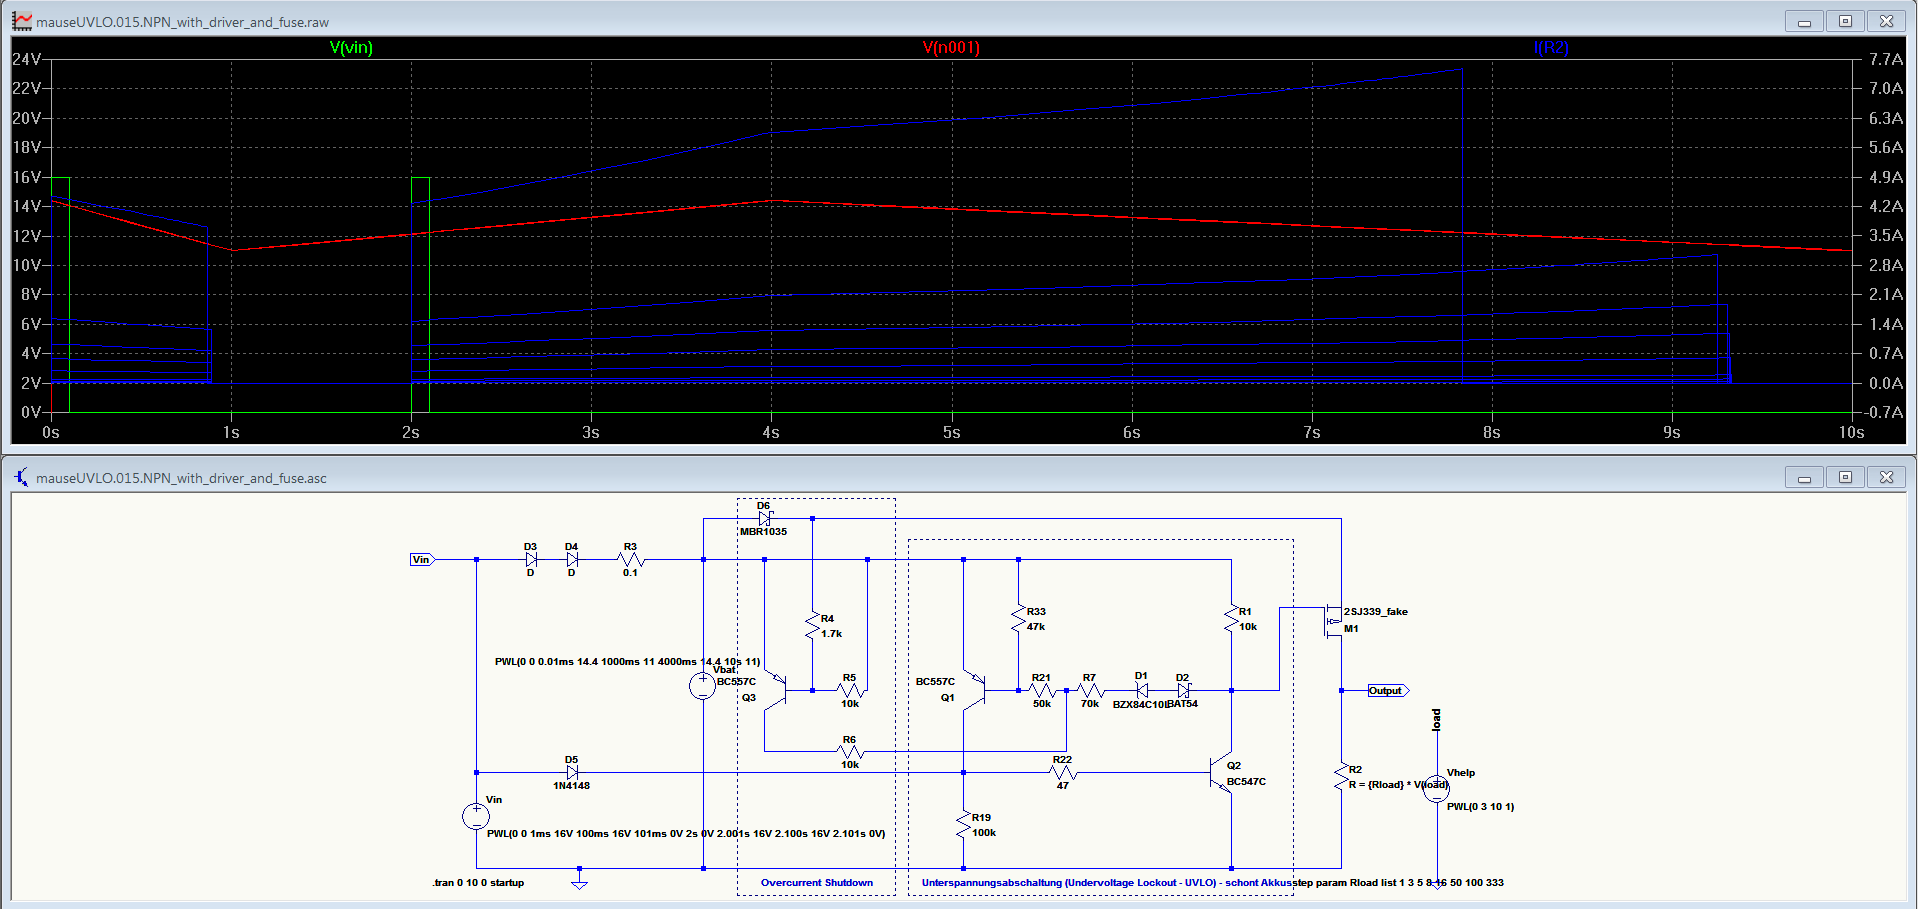Click the 'PWL(0 3 10 1)' value of Vhelp

1481,807
